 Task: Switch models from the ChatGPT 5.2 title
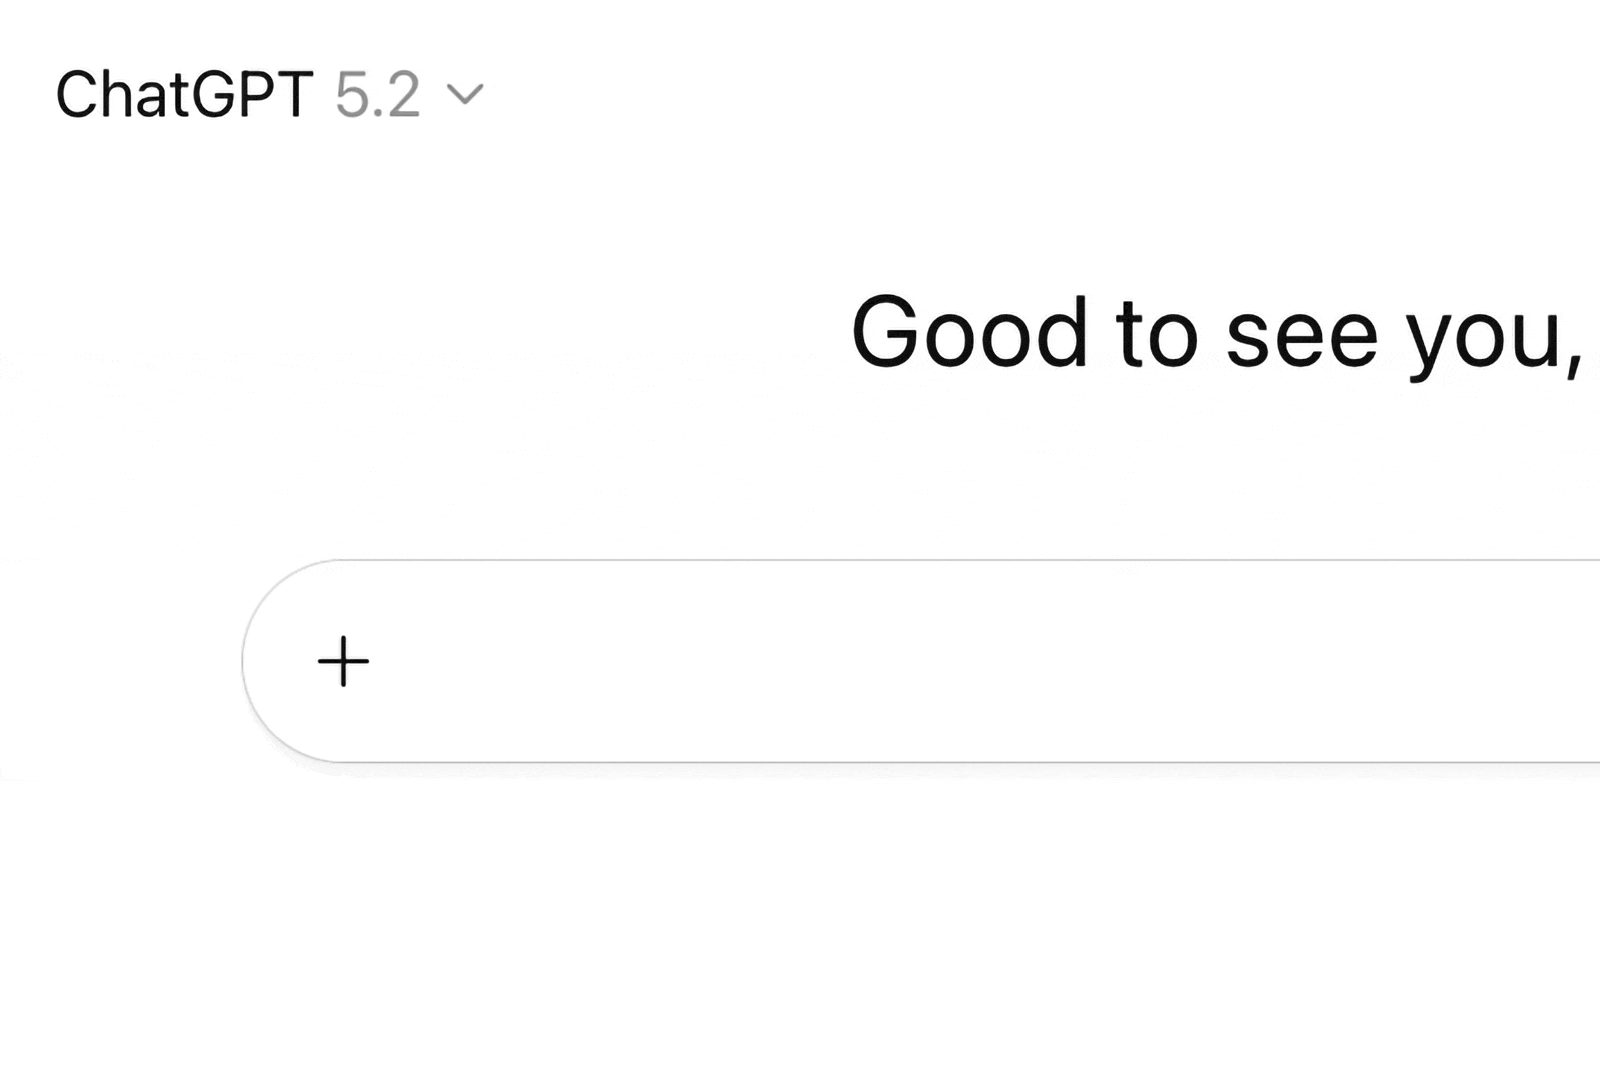click(268, 95)
